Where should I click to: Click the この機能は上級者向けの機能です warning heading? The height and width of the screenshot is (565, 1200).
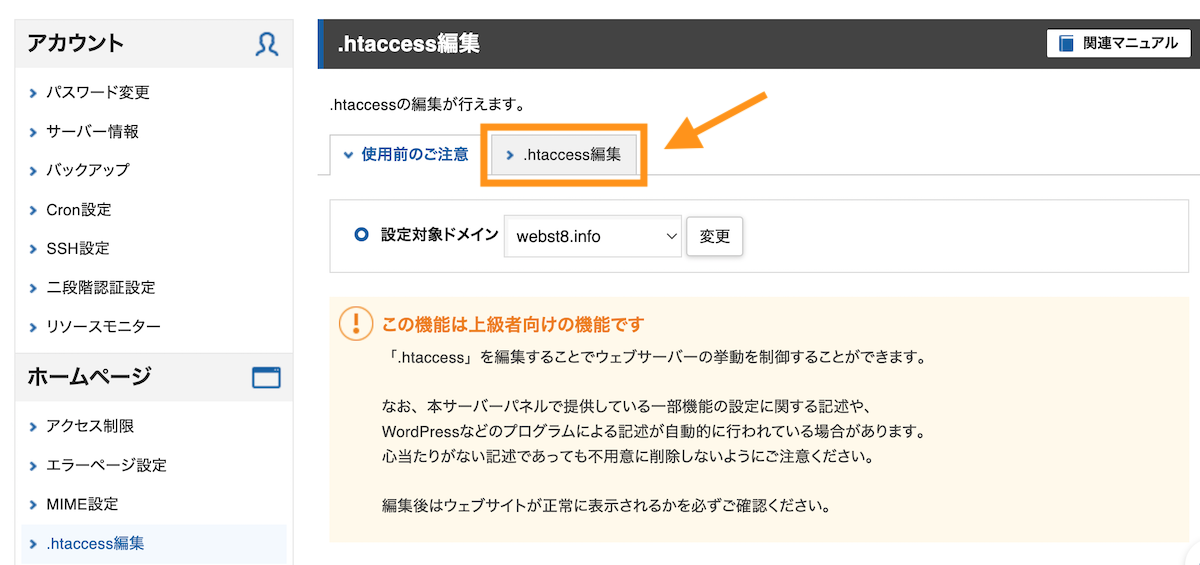pos(513,324)
